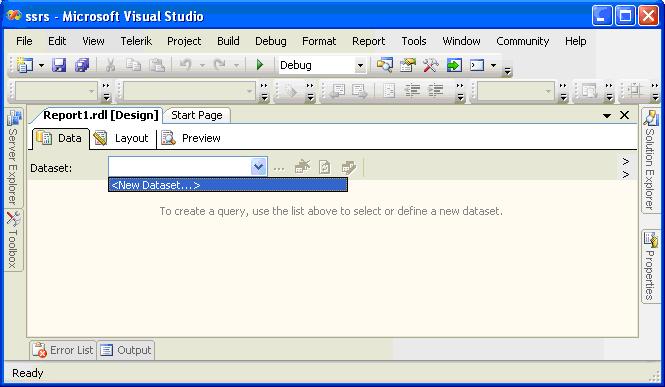The width and height of the screenshot is (665, 387).
Task: Open Project menu
Action: coord(184,41)
